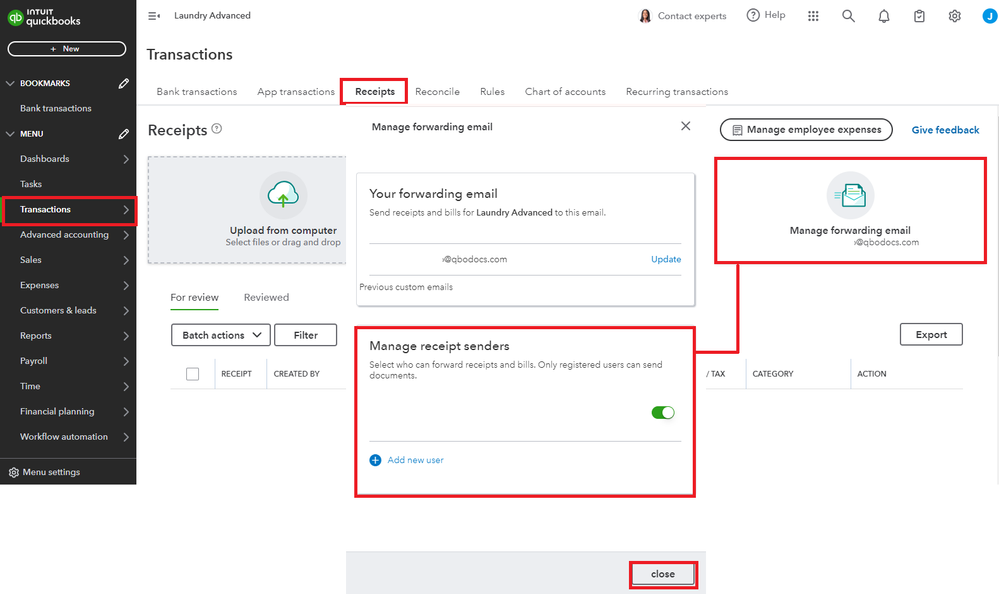Image resolution: width=999 pixels, height=594 pixels.
Task: Click the clipboard tasks icon in header
Action: (x=920, y=16)
